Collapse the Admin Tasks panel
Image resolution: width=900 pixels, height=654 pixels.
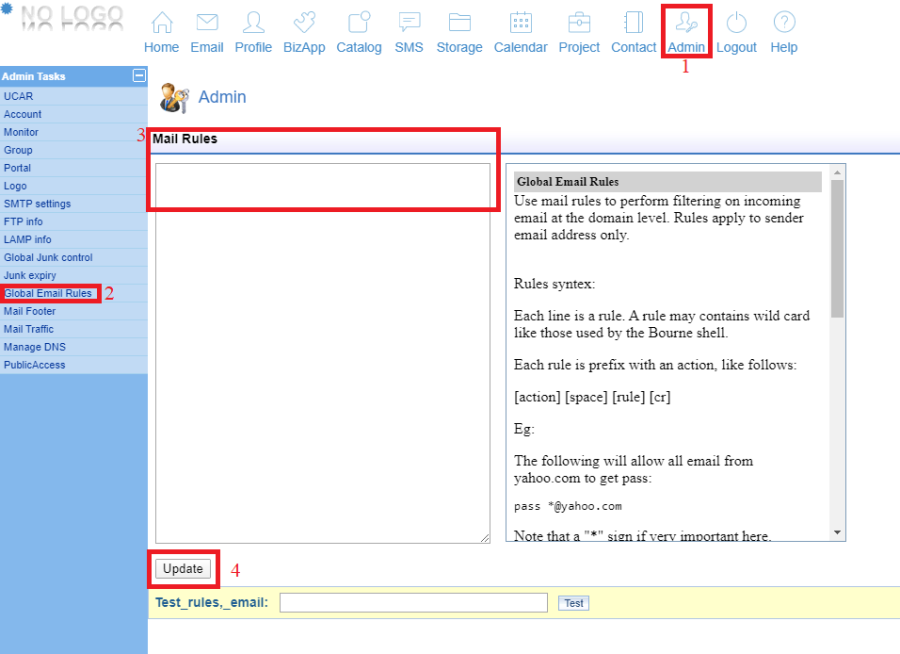[x=137, y=76]
